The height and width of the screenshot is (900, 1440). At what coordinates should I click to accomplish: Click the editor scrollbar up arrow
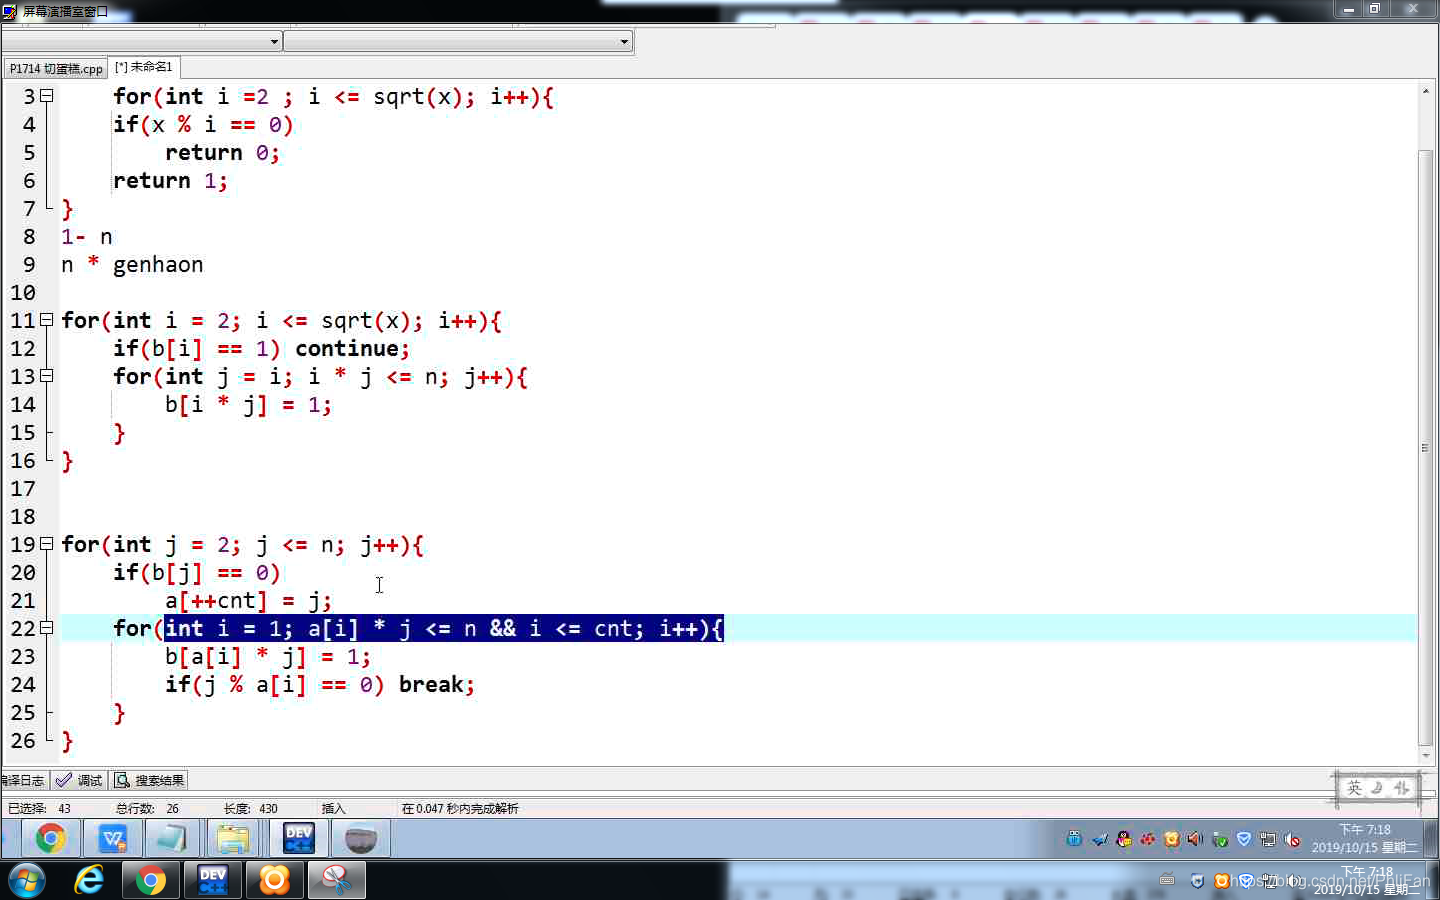tap(1426, 91)
